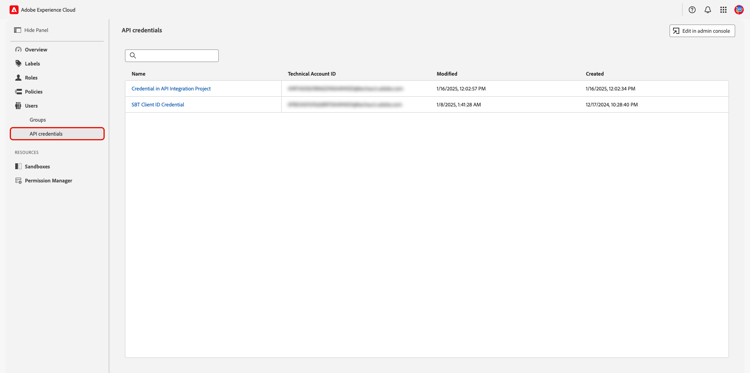Open Permission Manager resource

tap(48, 181)
